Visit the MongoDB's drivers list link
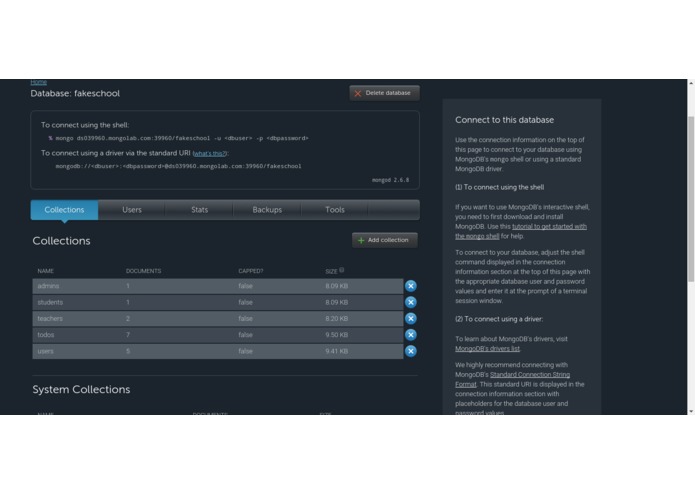 pyautogui.click(x=487, y=349)
